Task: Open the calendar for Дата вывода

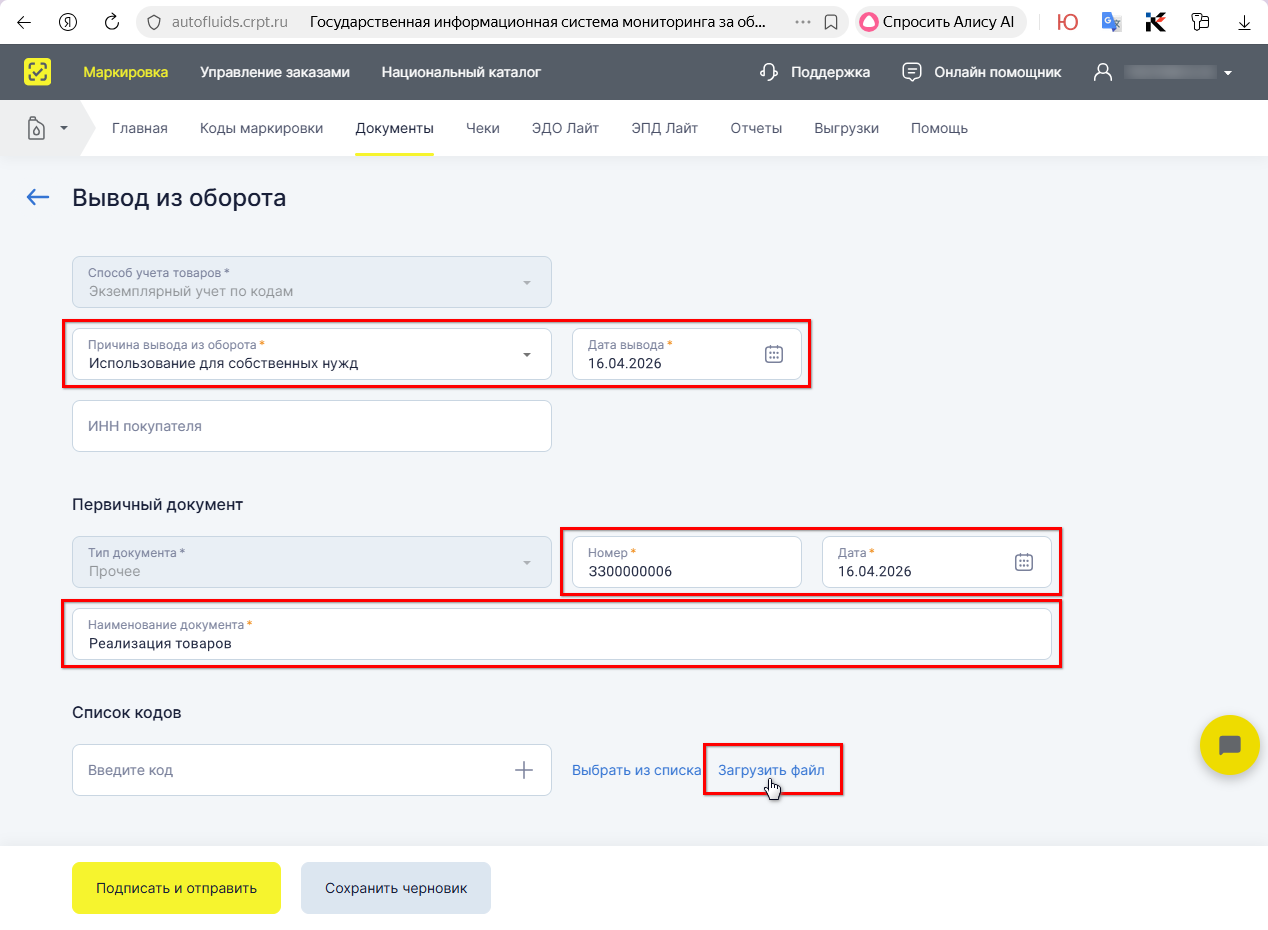Action: click(773, 354)
